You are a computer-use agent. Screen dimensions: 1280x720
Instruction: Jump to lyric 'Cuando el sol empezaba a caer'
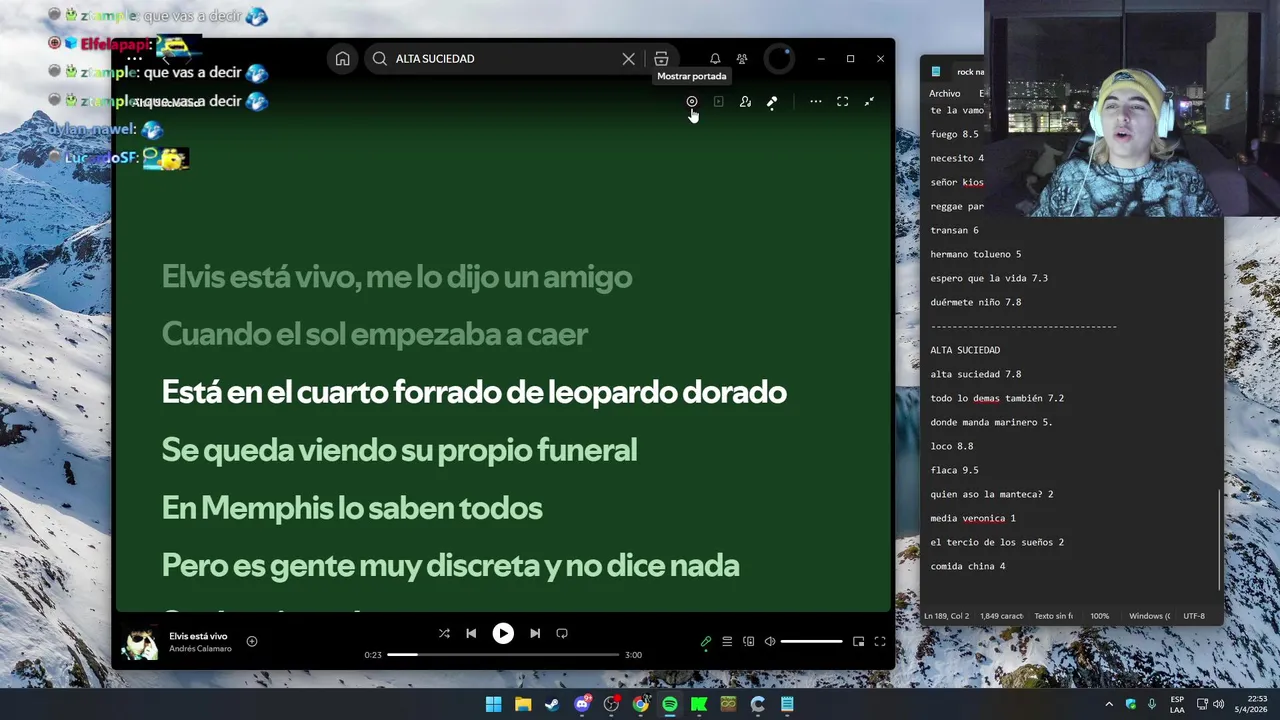click(375, 334)
